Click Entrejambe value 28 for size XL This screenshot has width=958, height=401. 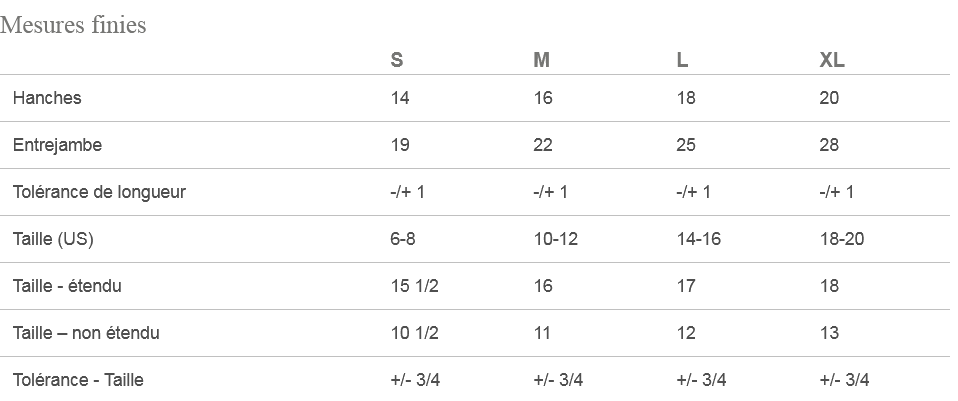click(x=829, y=145)
